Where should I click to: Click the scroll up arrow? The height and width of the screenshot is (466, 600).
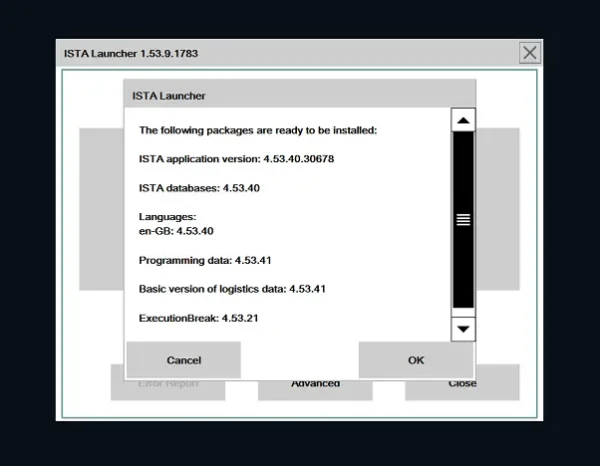[x=463, y=120]
